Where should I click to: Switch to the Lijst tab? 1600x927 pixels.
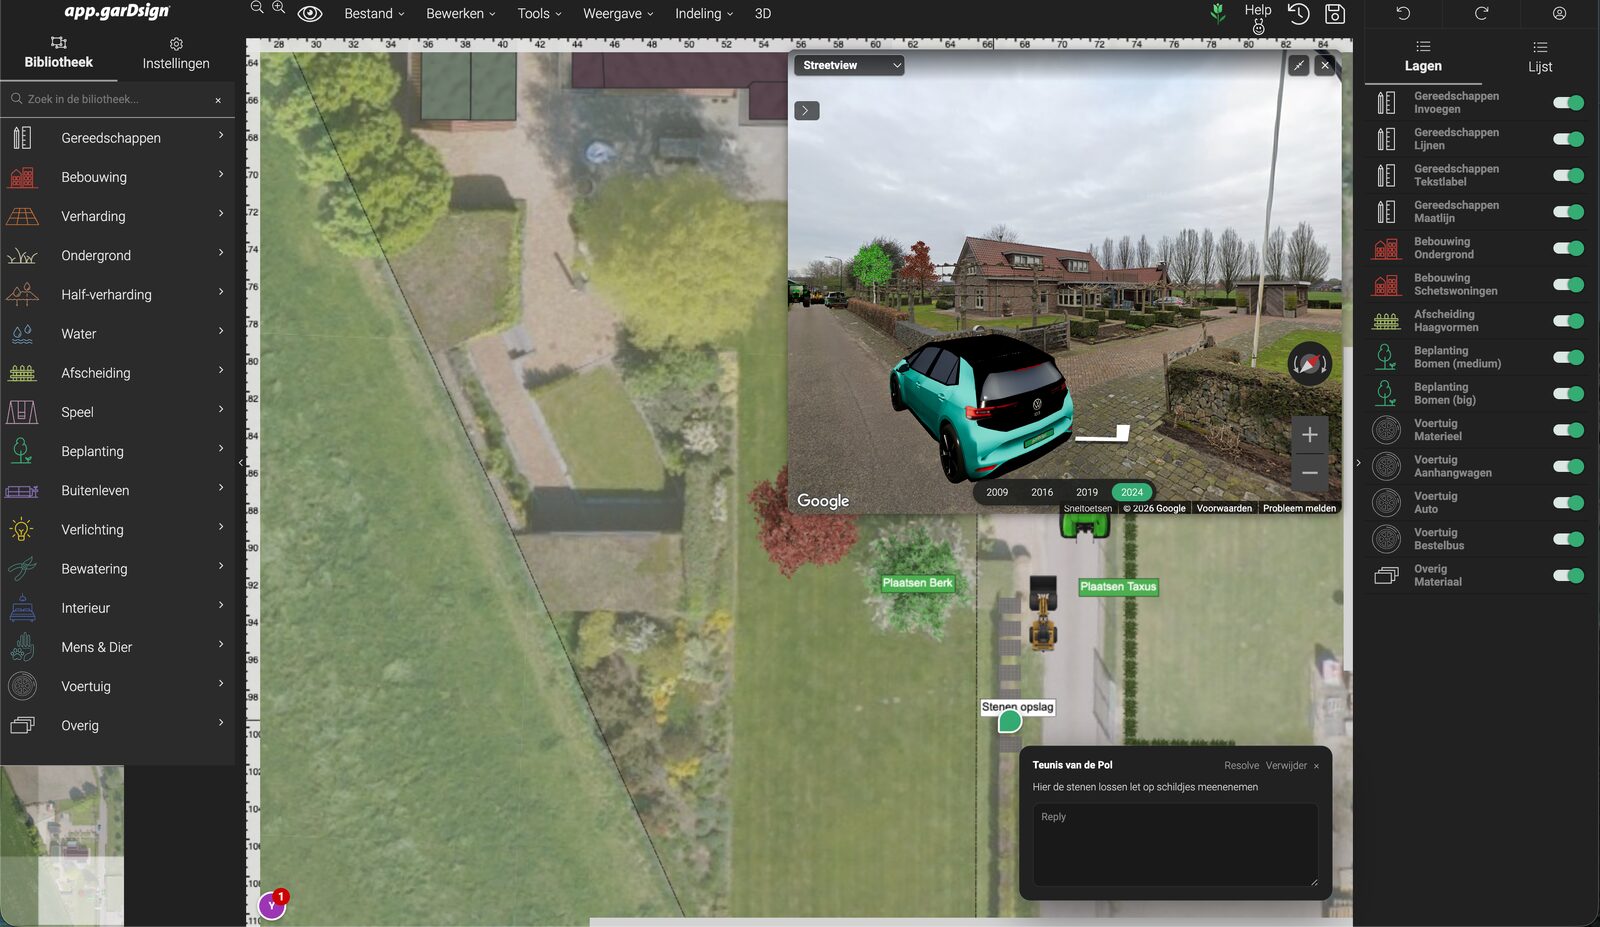click(1540, 58)
